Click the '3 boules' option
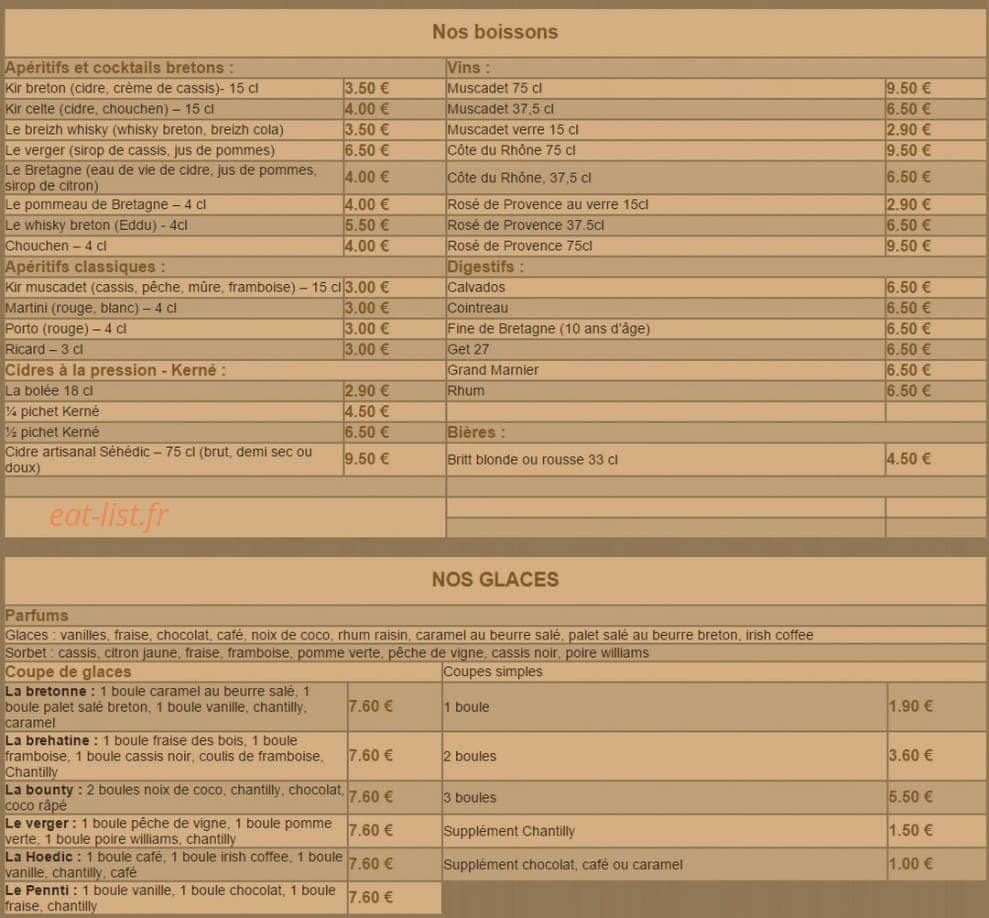This screenshot has width=989, height=918. [x=470, y=798]
